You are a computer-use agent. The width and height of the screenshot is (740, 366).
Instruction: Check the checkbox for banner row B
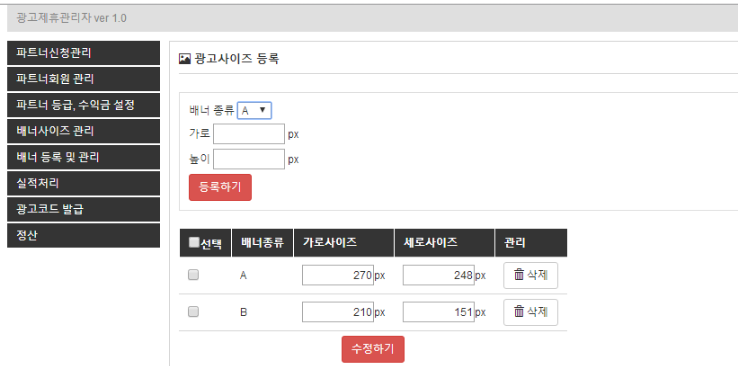coord(193,312)
